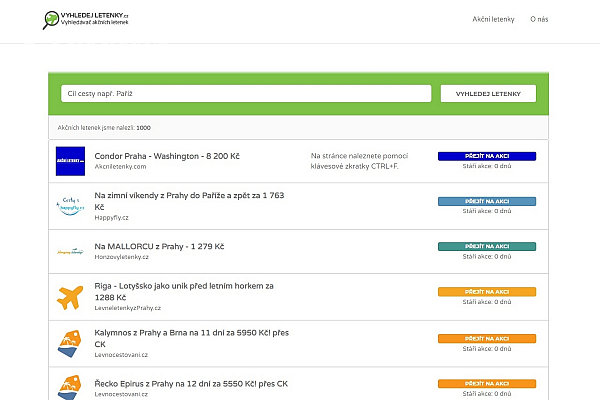Click Levnocestovani.cz link under Kalymnos
Screen dimensions: 600x400
point(121,355)
